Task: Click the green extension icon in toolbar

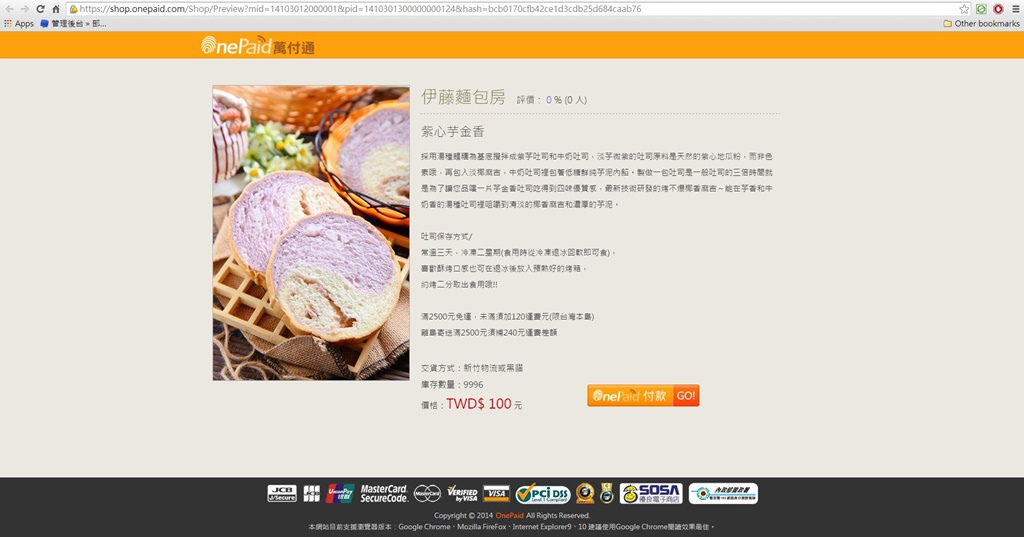Action: click(981, 9)
